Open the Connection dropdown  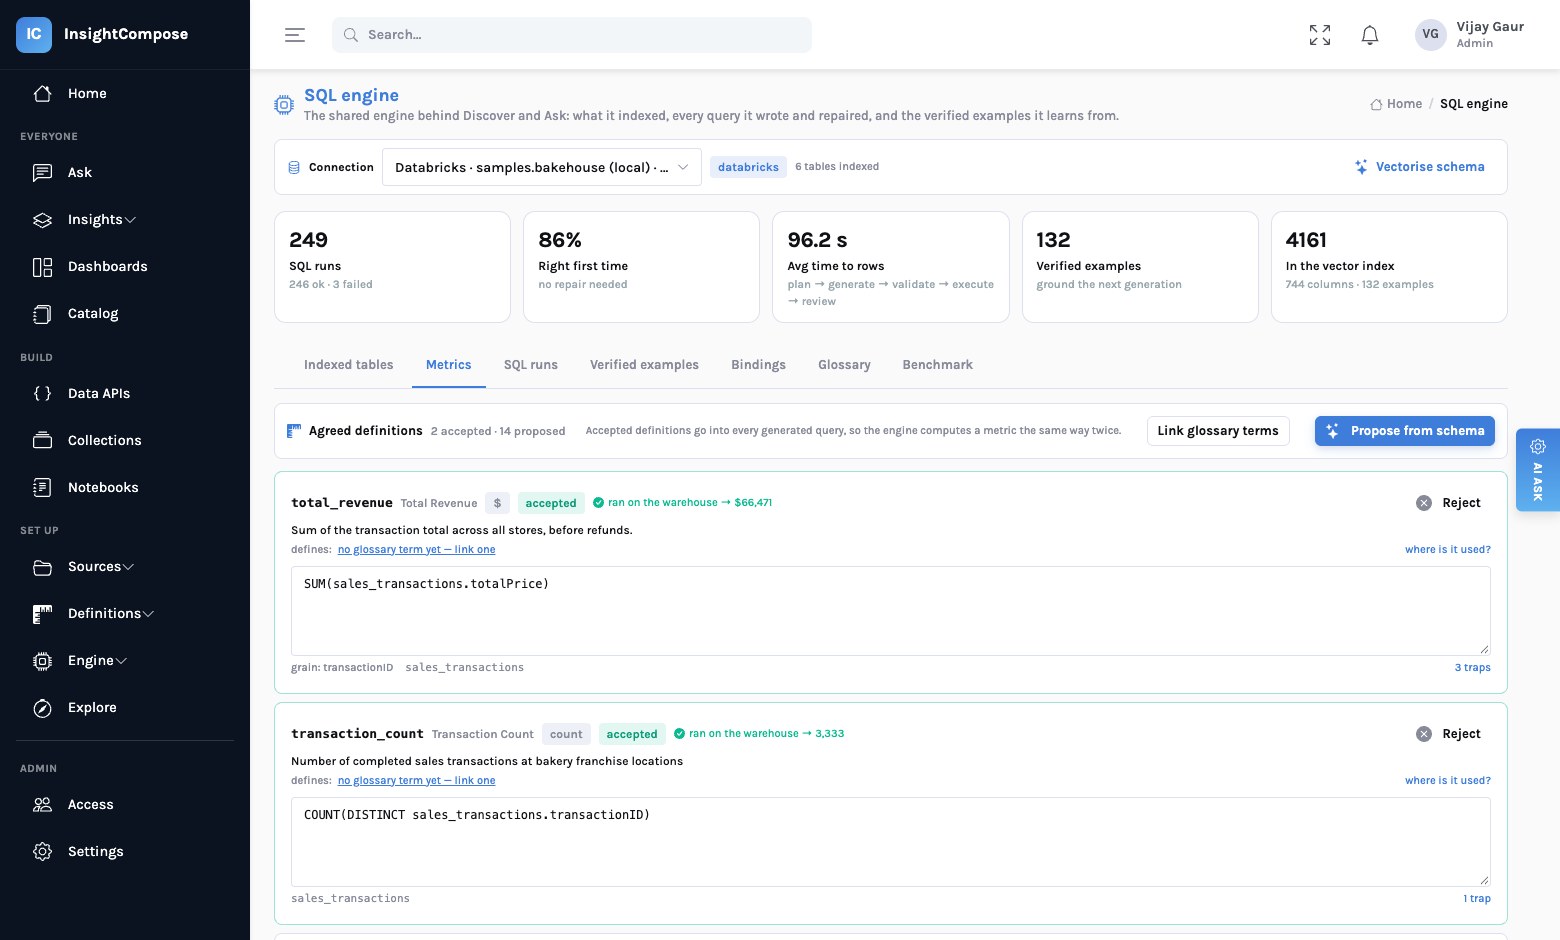pyautogui.click(x=541, y=167)
